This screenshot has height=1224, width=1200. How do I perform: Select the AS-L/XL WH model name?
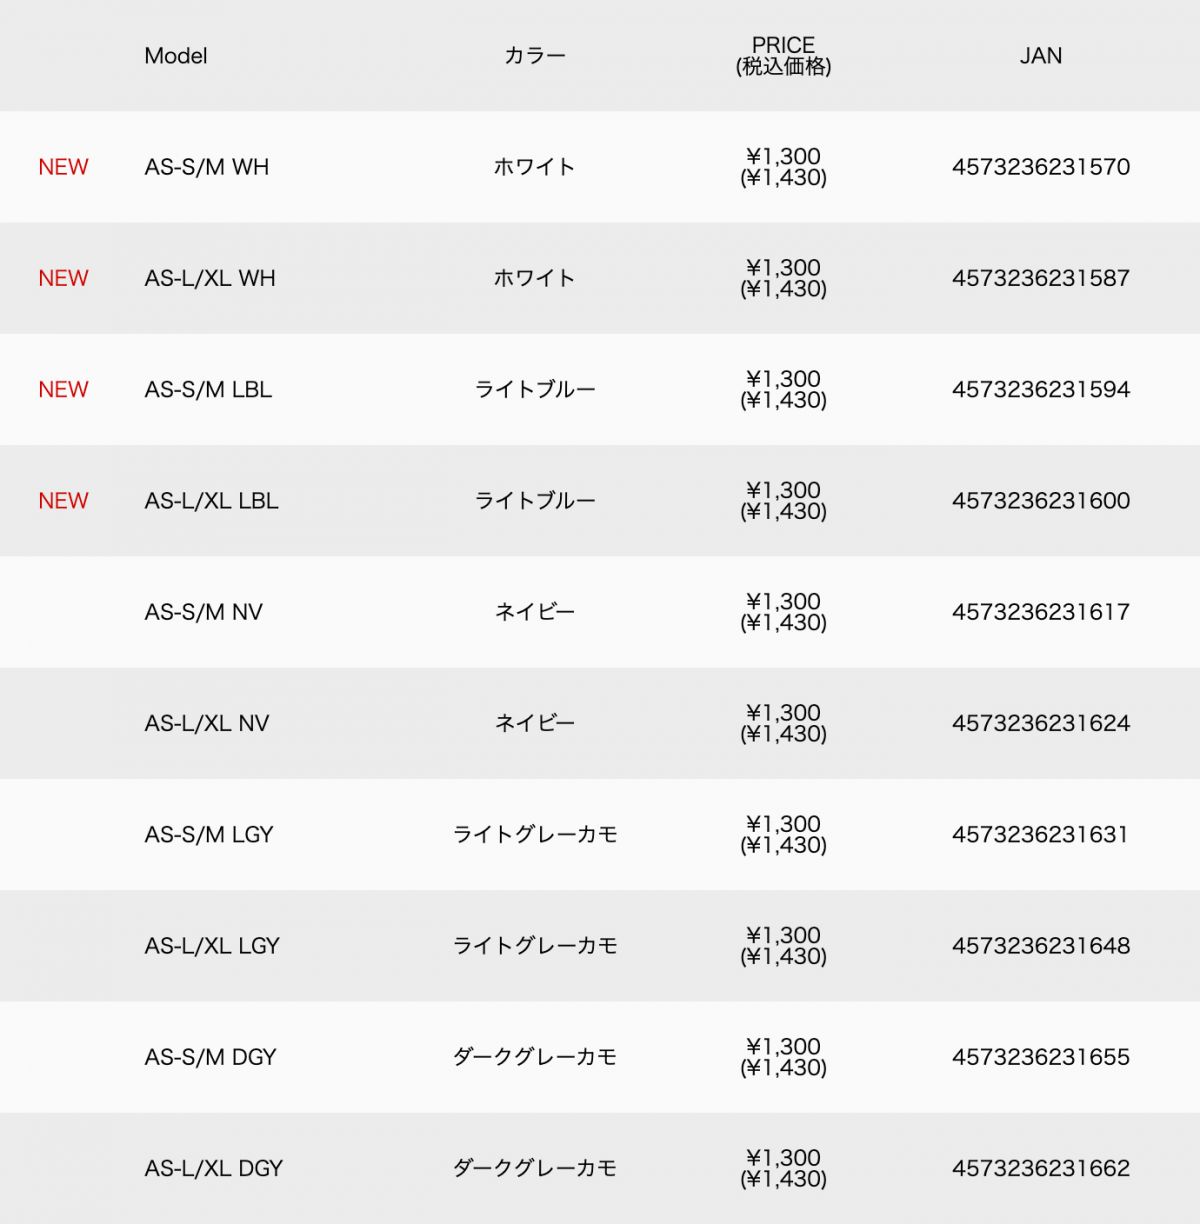[210, 278]
